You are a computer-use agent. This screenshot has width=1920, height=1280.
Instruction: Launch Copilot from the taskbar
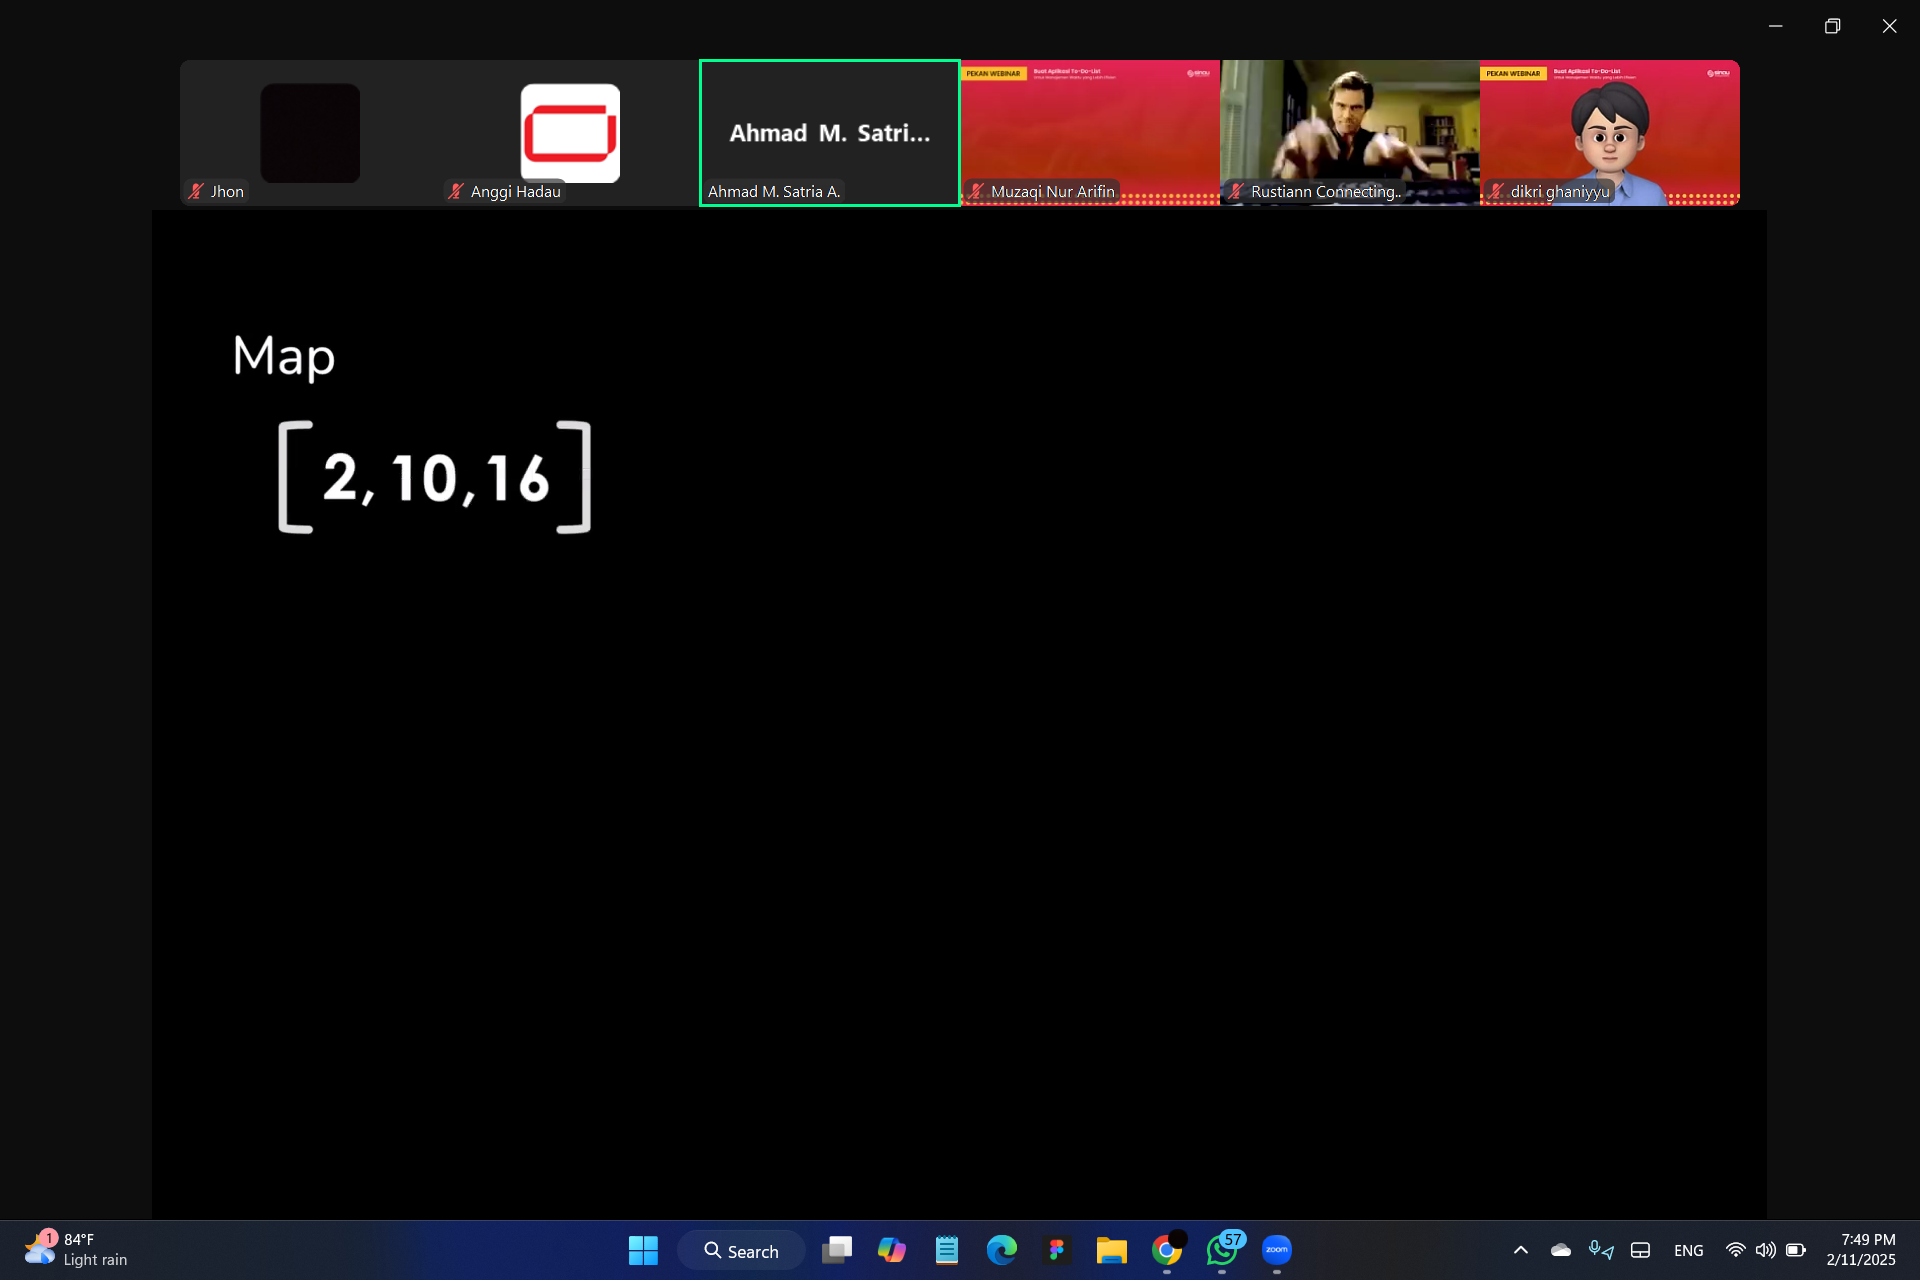(892, 1250)
